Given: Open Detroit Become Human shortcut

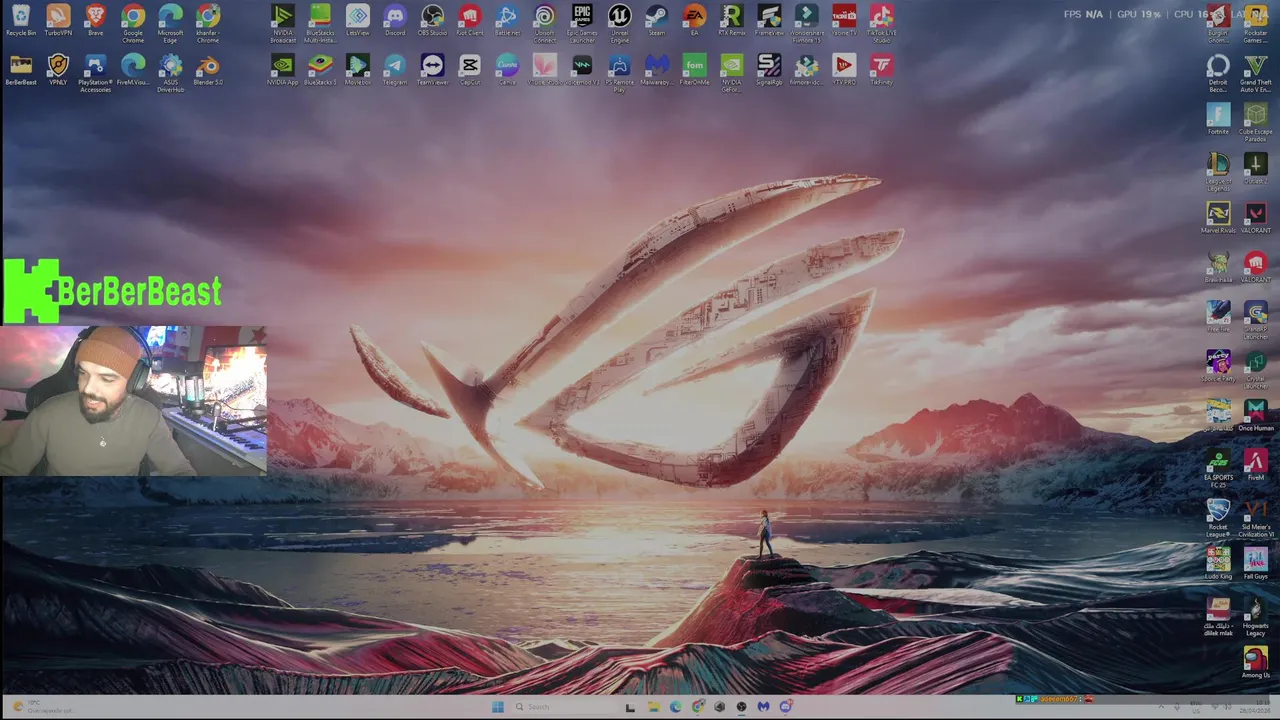Looking at the screenshot, I should [x=1218, y=74].
